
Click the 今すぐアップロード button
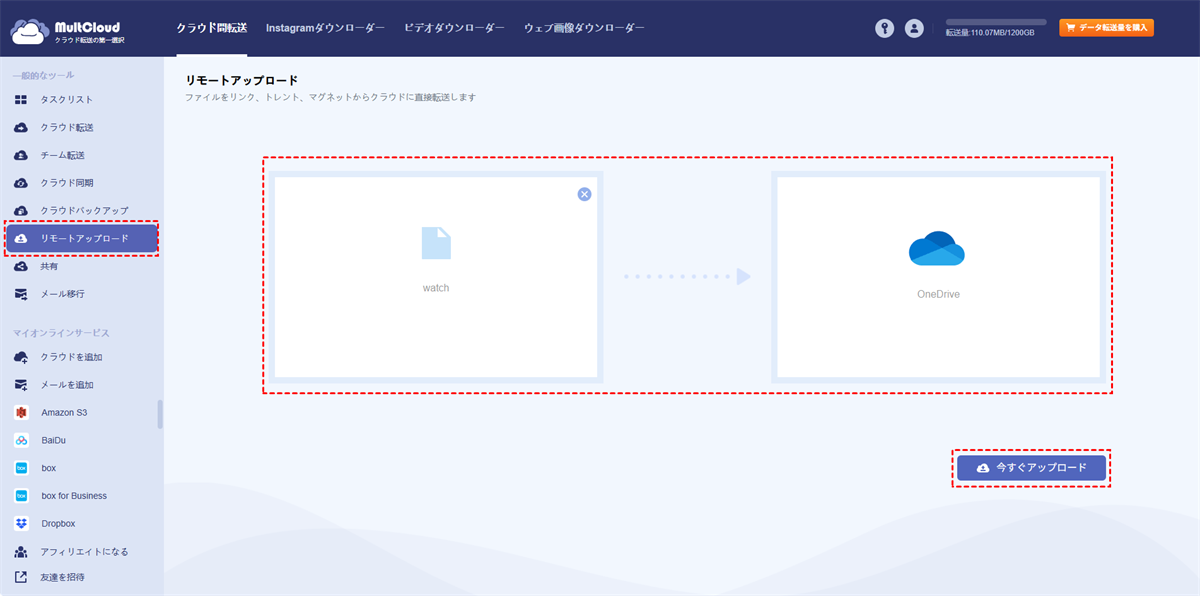1031,468
